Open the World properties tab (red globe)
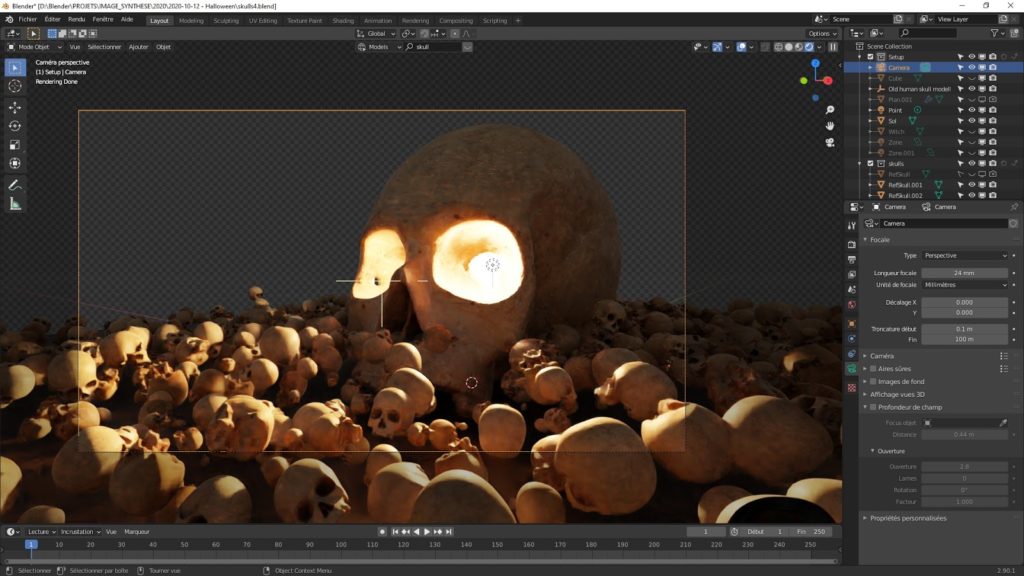The width and height of the screenshot is (1024, 576). point(852,304)
